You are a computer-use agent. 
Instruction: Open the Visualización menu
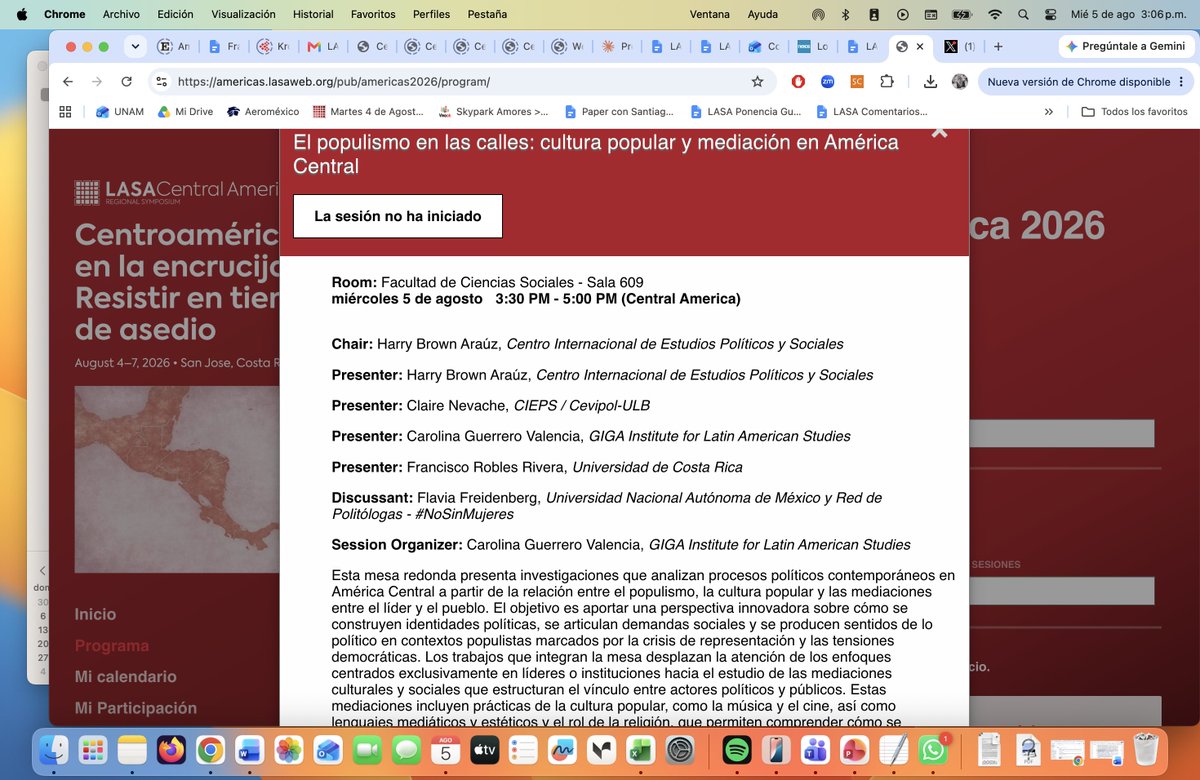click(243, 14)
